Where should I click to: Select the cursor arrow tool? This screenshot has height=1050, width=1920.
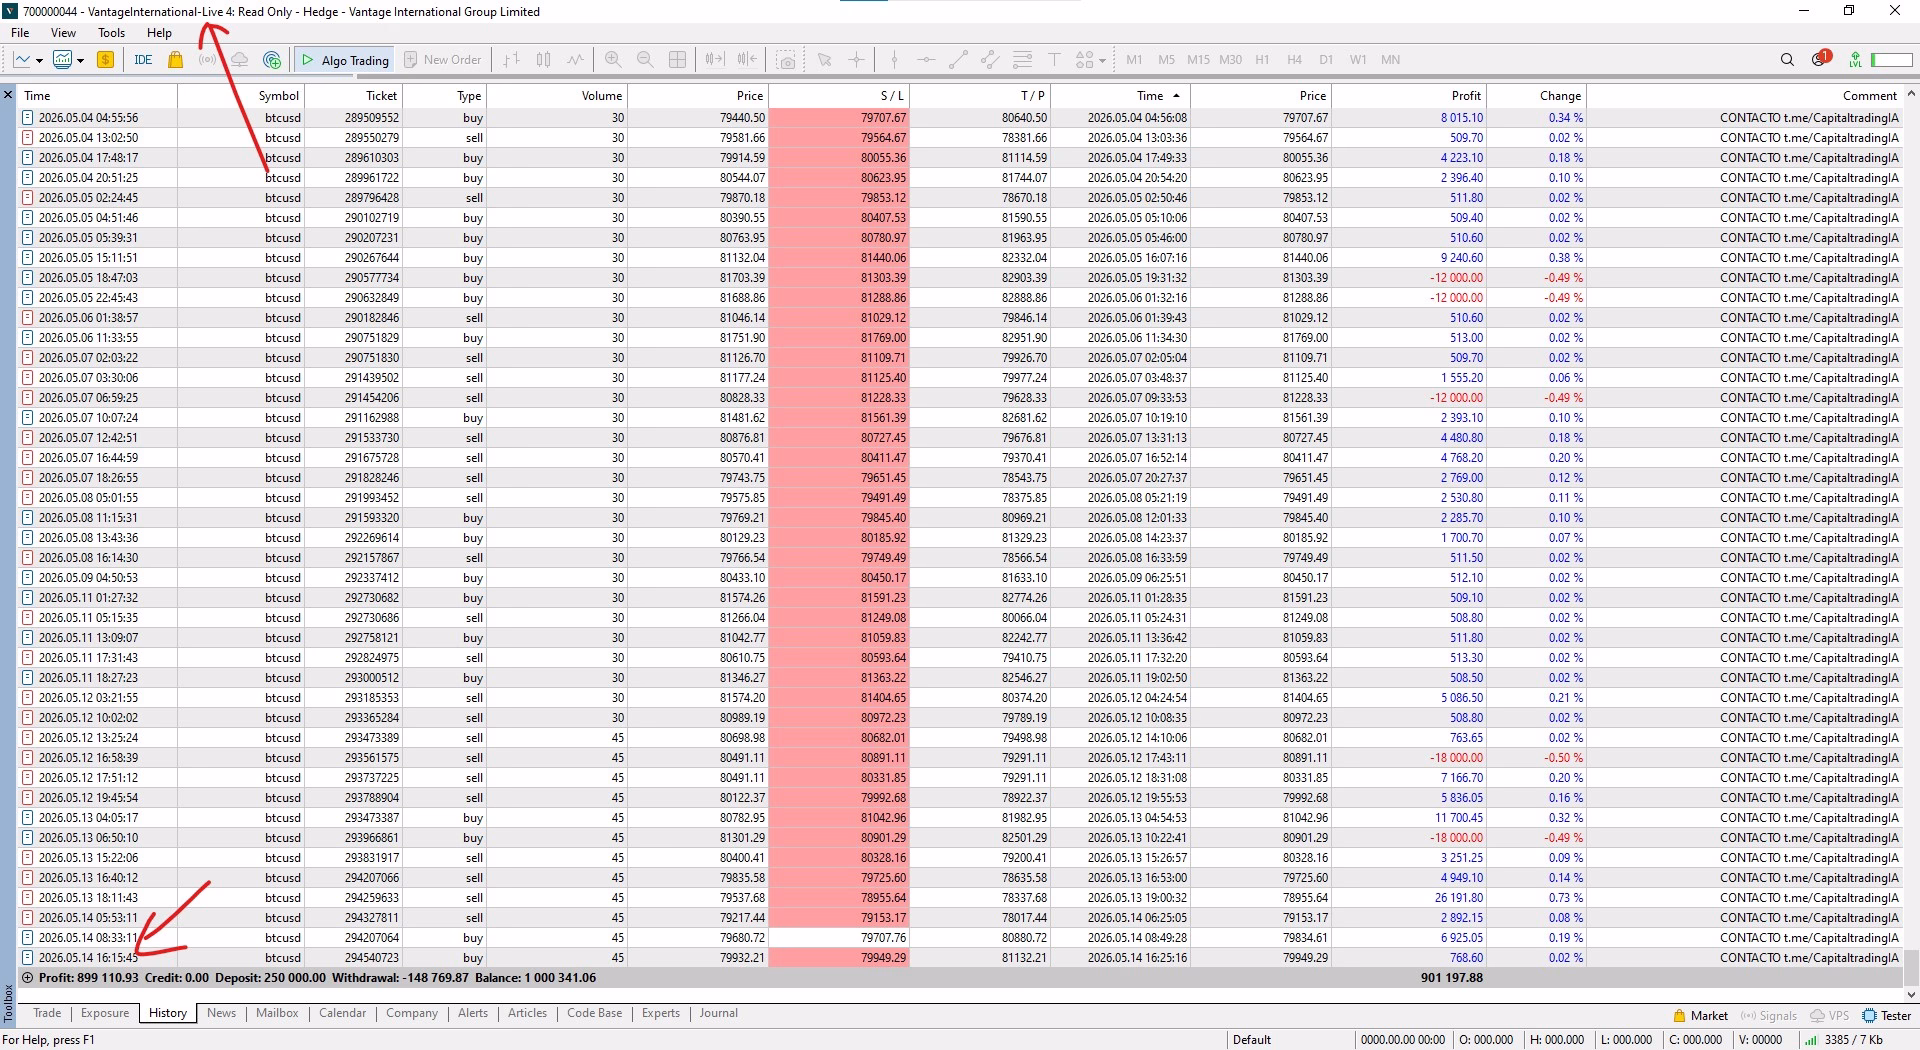pyautogui.click(x=824, y=60)
